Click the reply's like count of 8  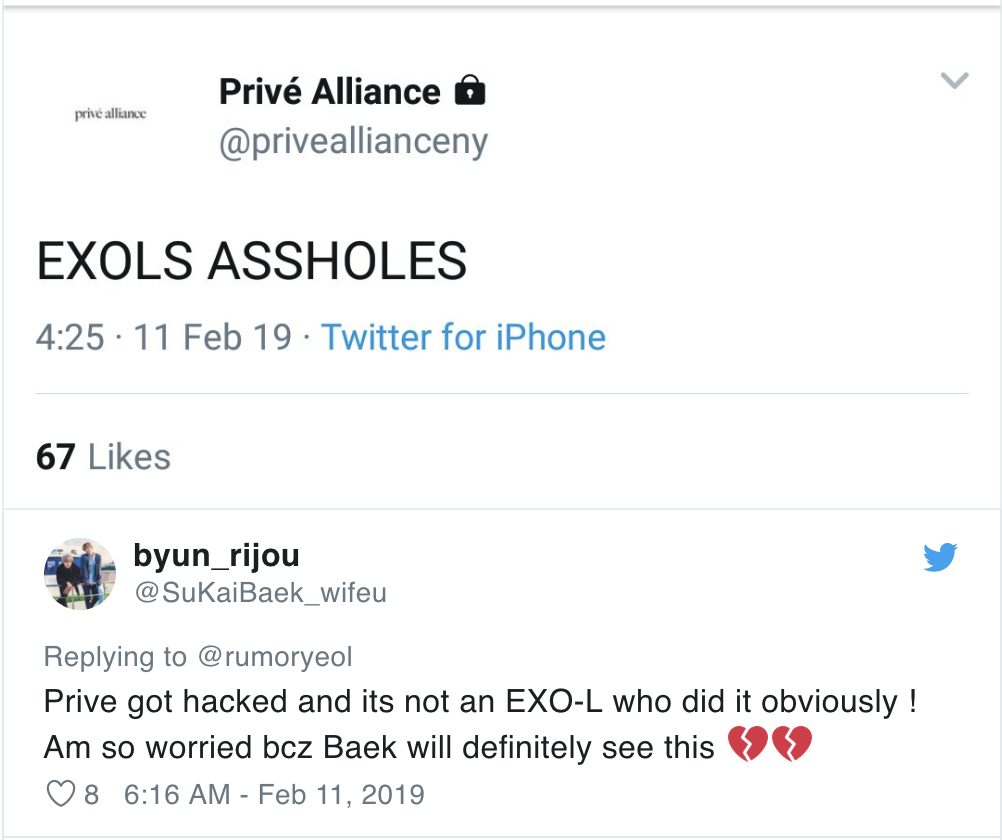[x=92, y=795]
